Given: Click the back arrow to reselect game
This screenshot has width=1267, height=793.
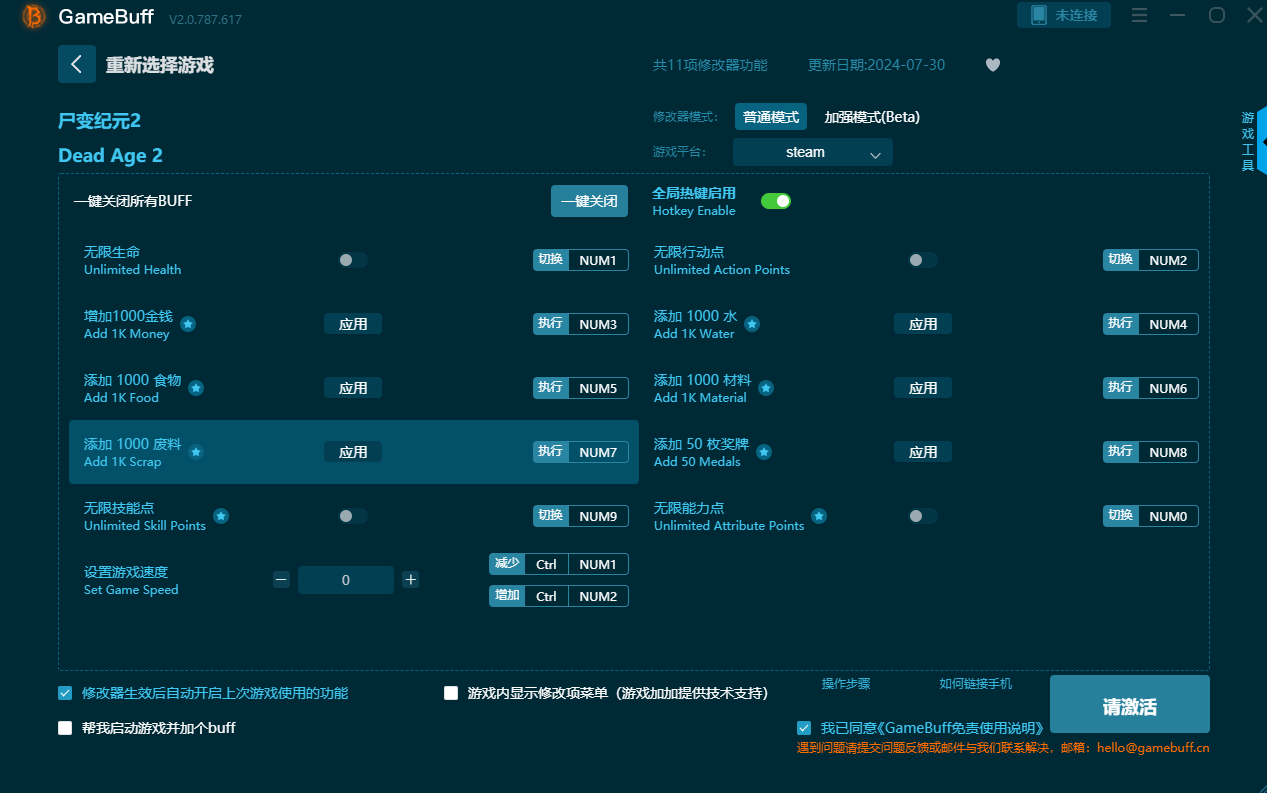Looking at the screenshot, I should coord(77,64).
